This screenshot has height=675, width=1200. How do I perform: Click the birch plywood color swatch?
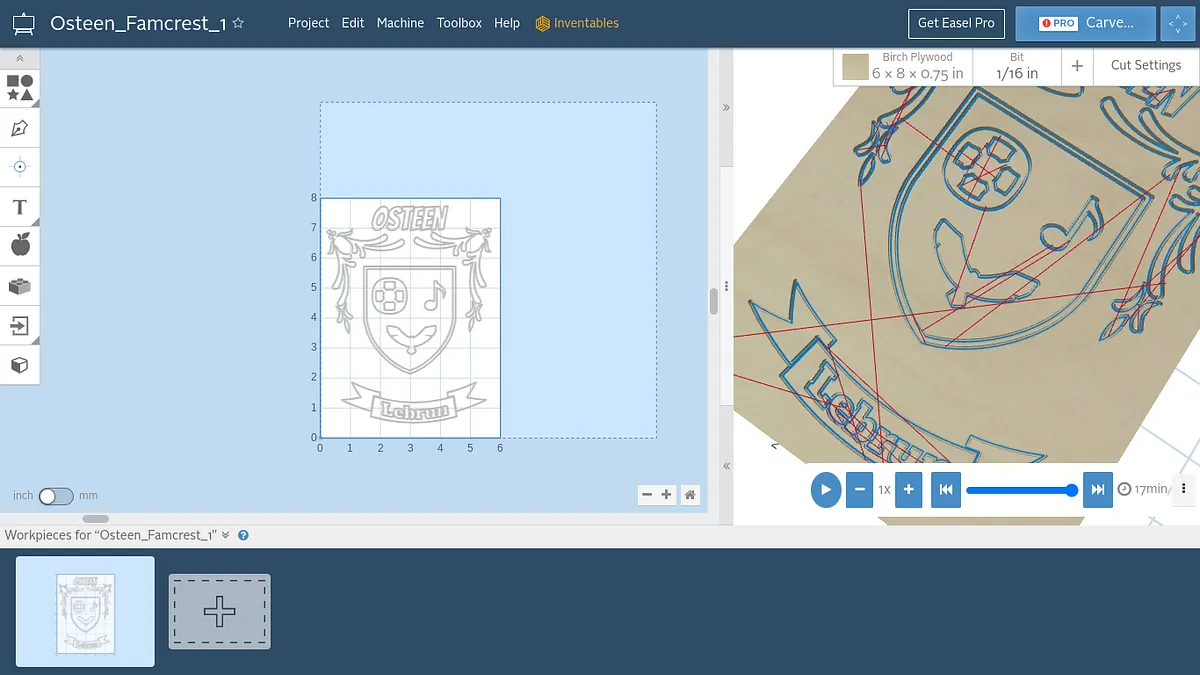pos(855,67)
